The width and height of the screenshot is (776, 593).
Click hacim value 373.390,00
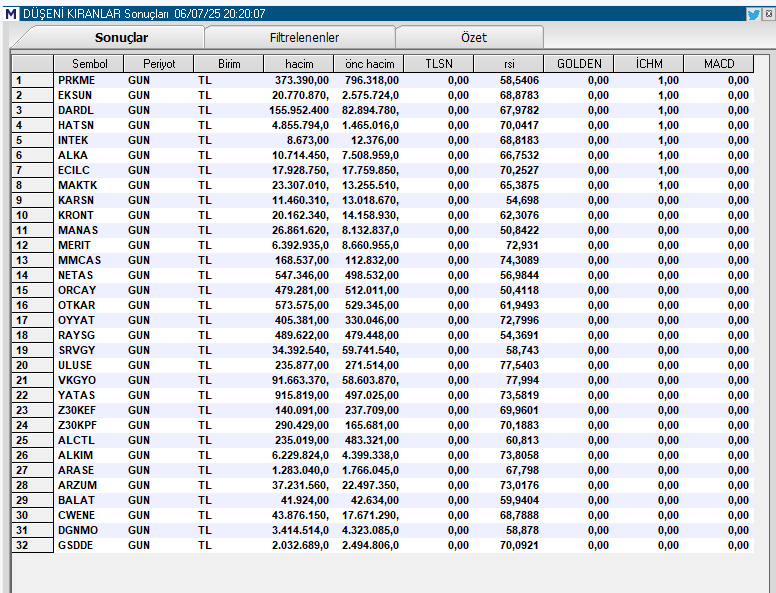(x=302, y=80)
